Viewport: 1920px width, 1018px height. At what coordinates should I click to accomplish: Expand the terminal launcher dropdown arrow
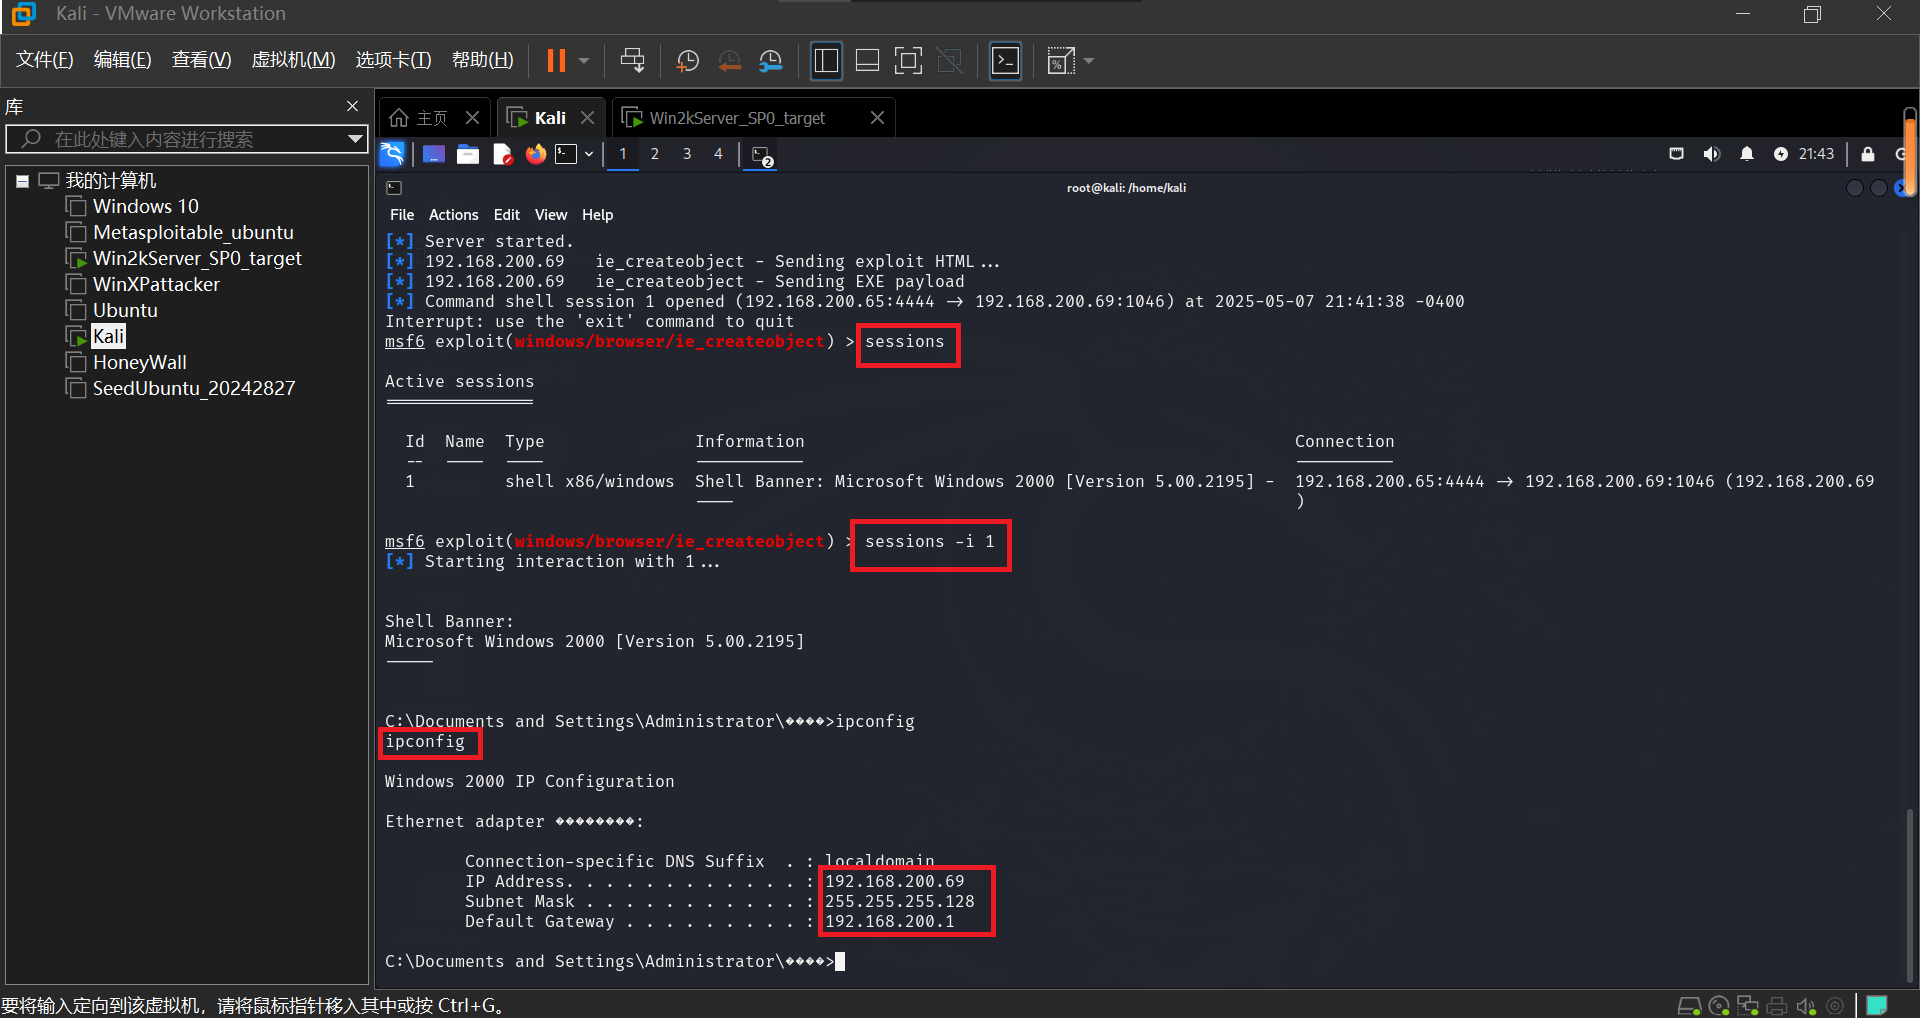[589, 154]
